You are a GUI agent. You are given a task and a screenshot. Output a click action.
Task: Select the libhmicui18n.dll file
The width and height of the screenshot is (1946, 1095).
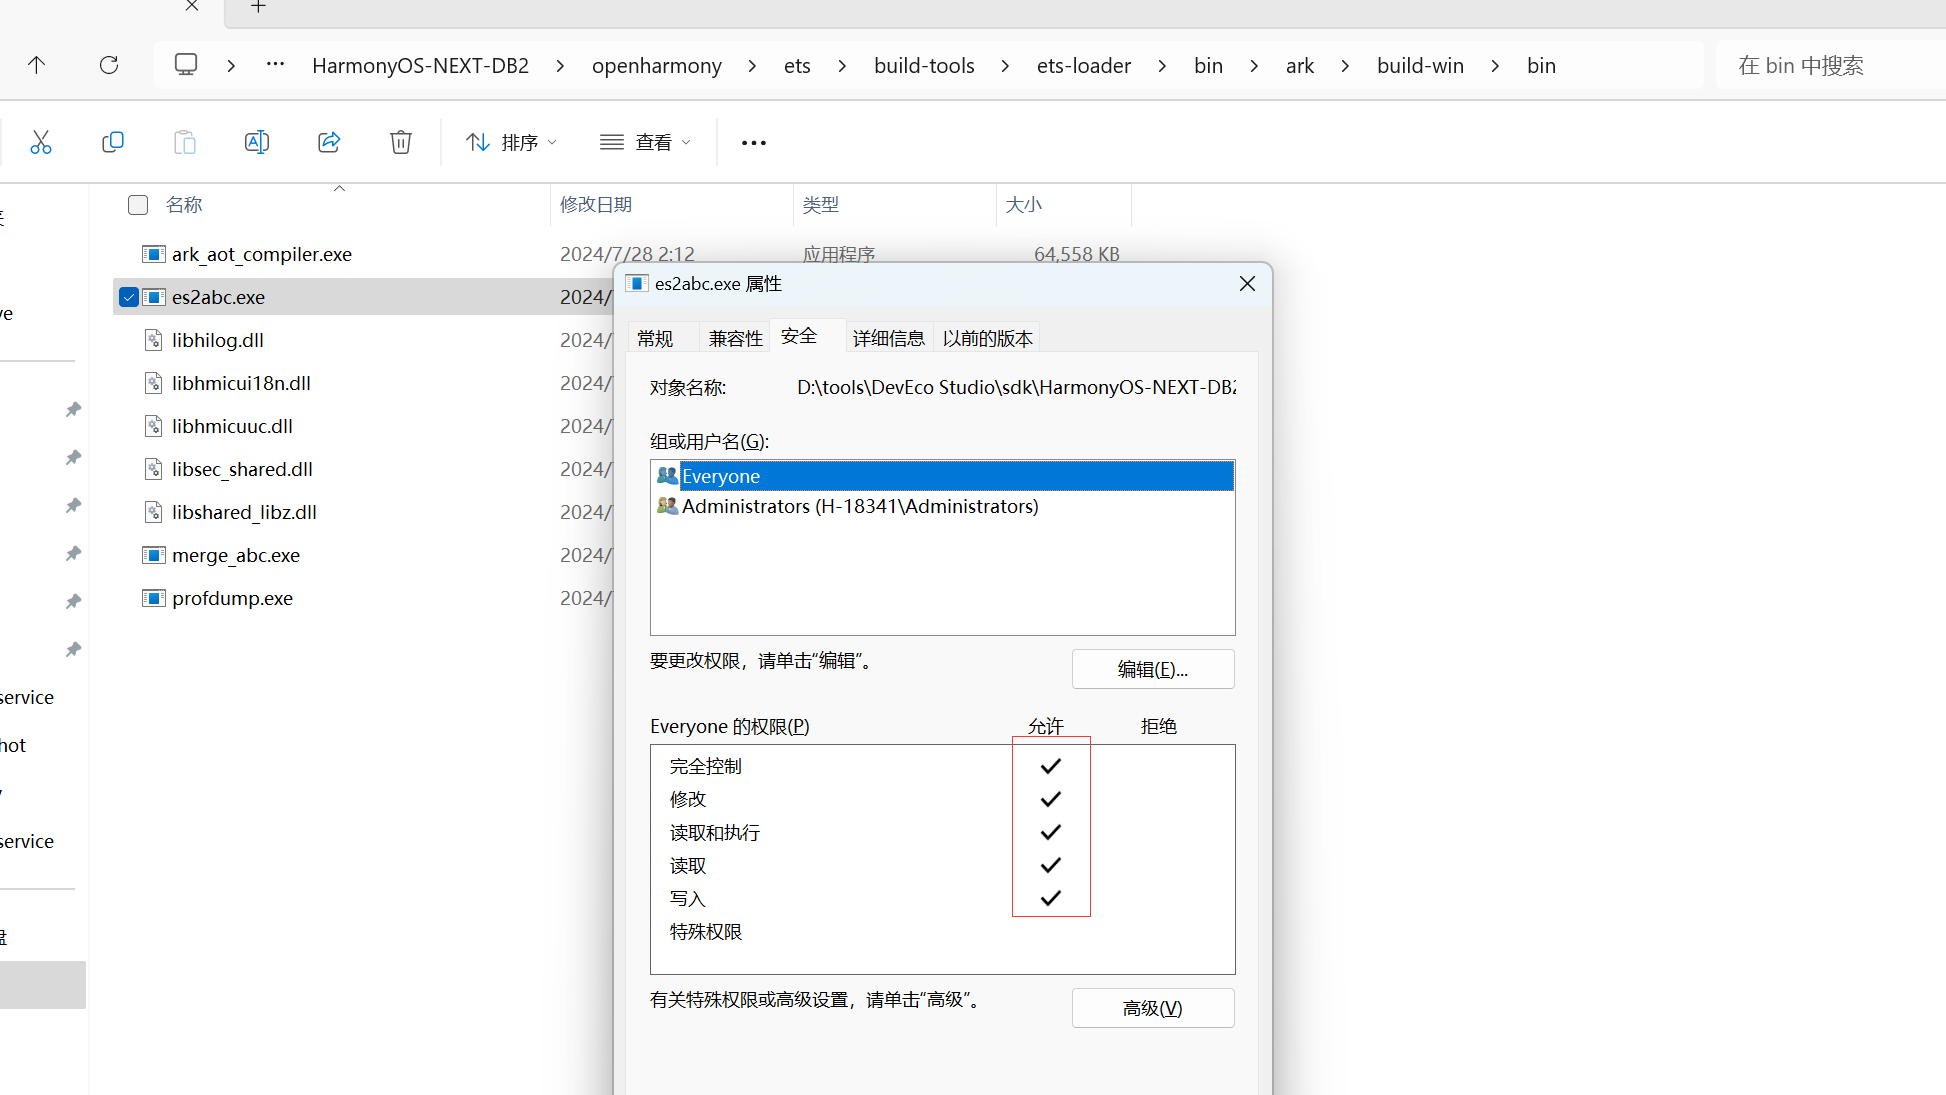[241, 383]
